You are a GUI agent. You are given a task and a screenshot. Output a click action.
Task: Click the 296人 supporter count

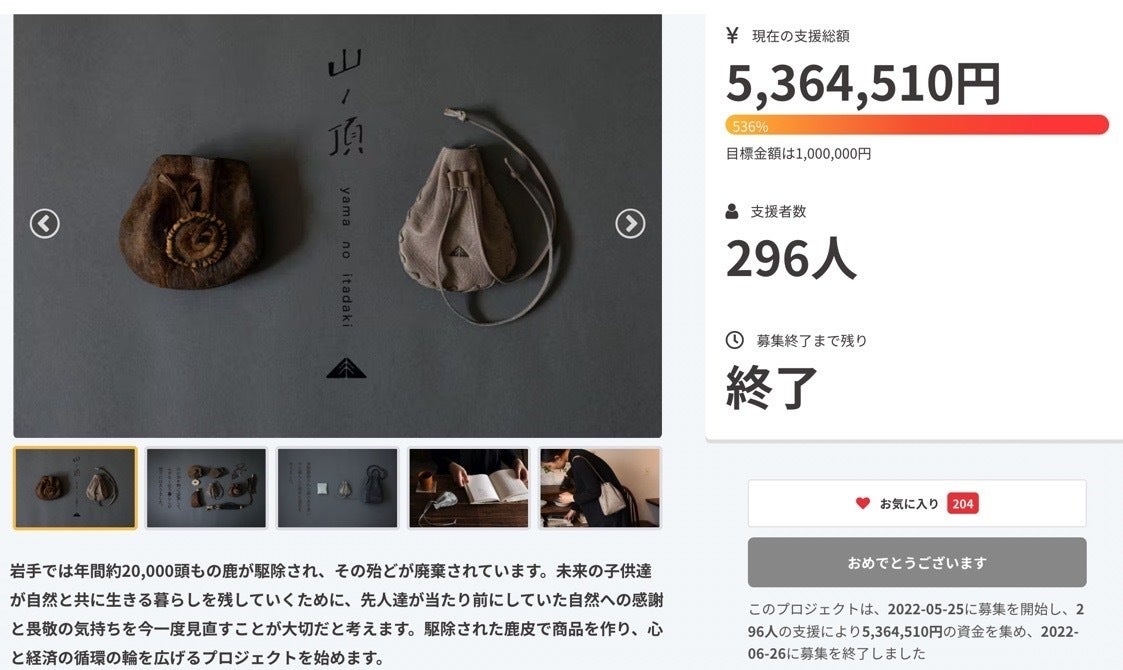pyautogui.click(x=791, y=259)
